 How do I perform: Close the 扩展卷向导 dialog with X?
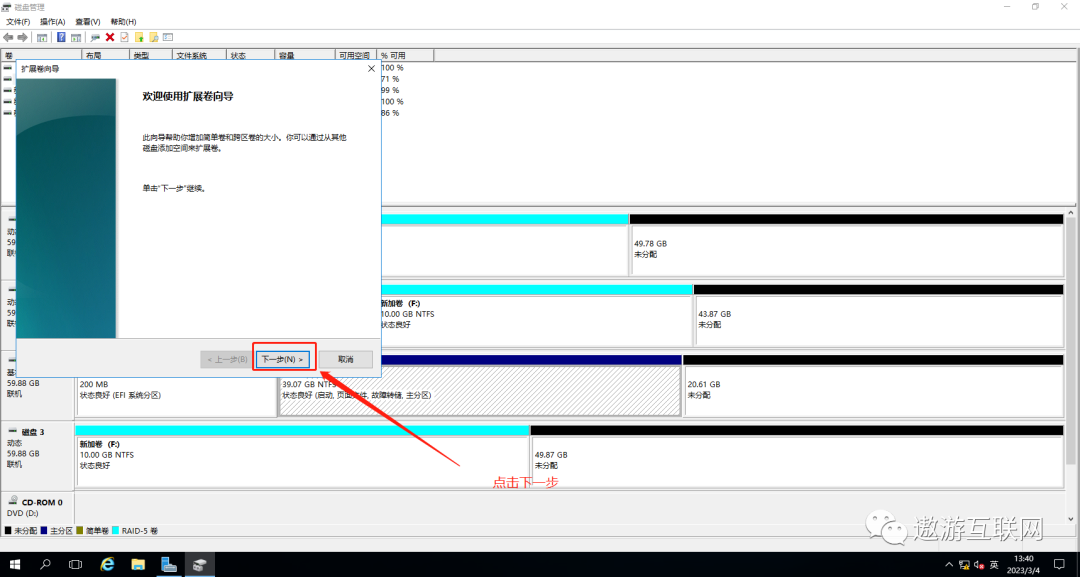coord(371,69)
